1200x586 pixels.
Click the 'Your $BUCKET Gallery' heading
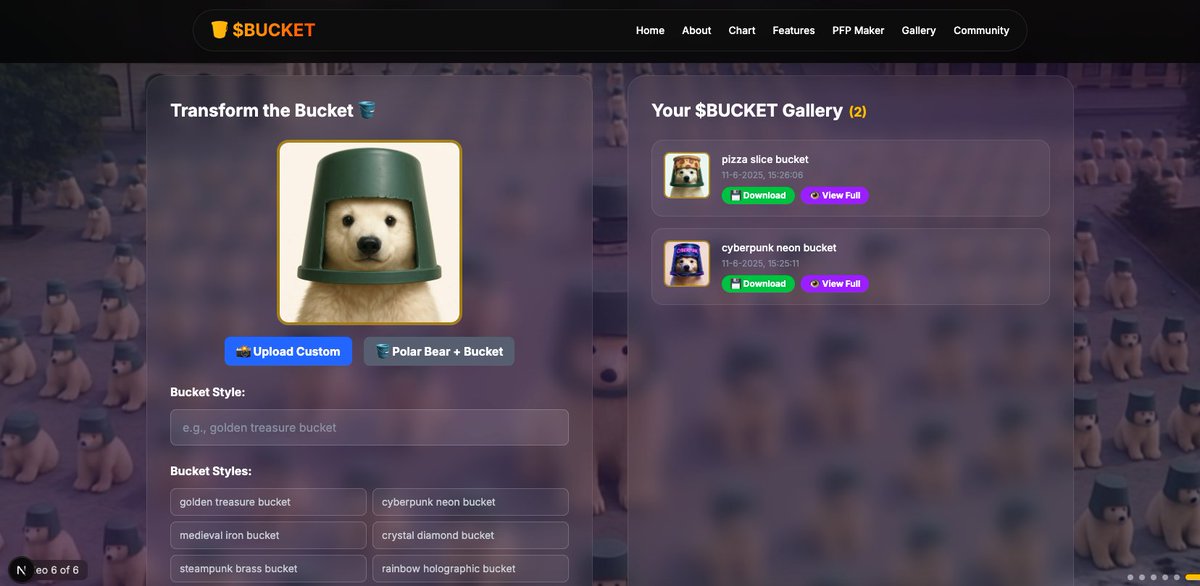[x=747, y=110]
